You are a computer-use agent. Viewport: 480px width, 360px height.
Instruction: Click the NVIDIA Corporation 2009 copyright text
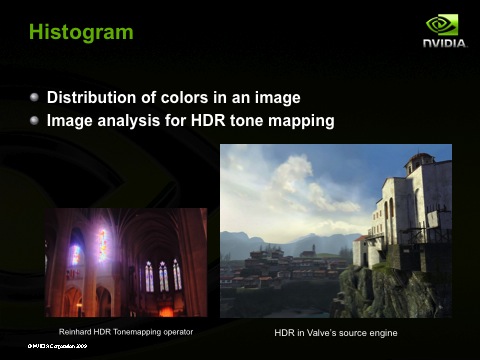point(57,346)
